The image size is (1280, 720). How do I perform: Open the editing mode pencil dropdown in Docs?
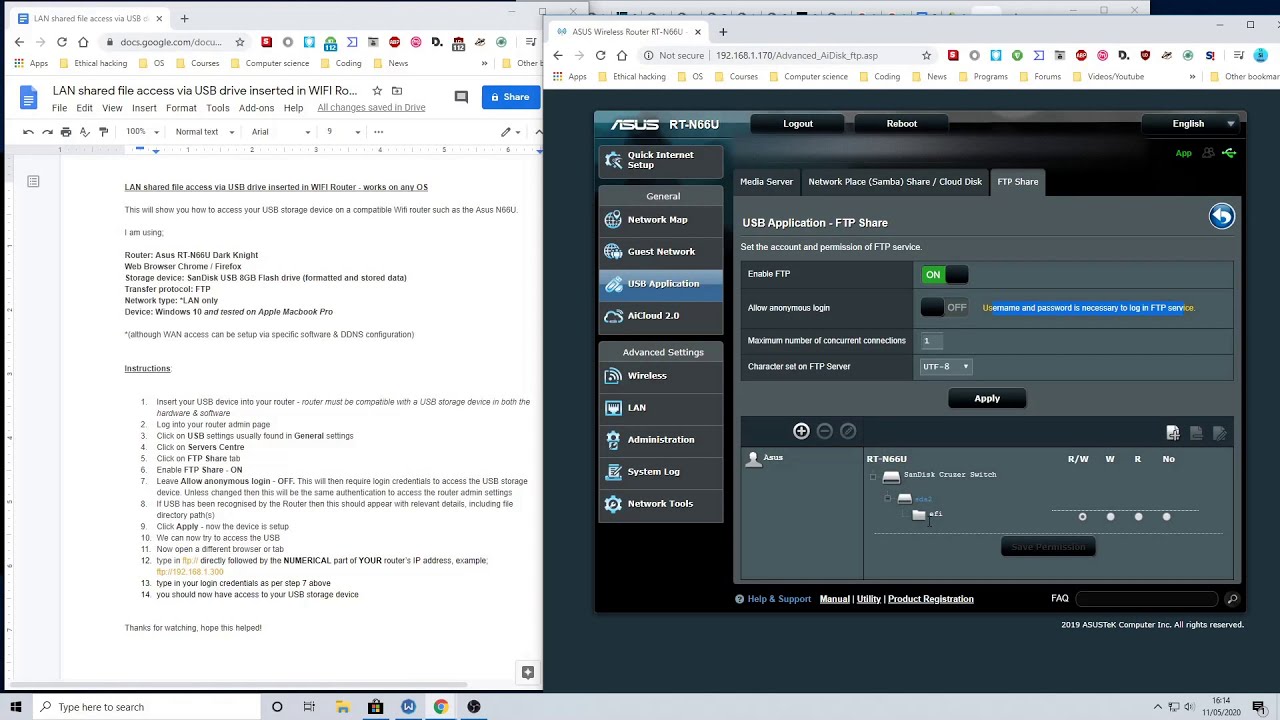[512, 132]
